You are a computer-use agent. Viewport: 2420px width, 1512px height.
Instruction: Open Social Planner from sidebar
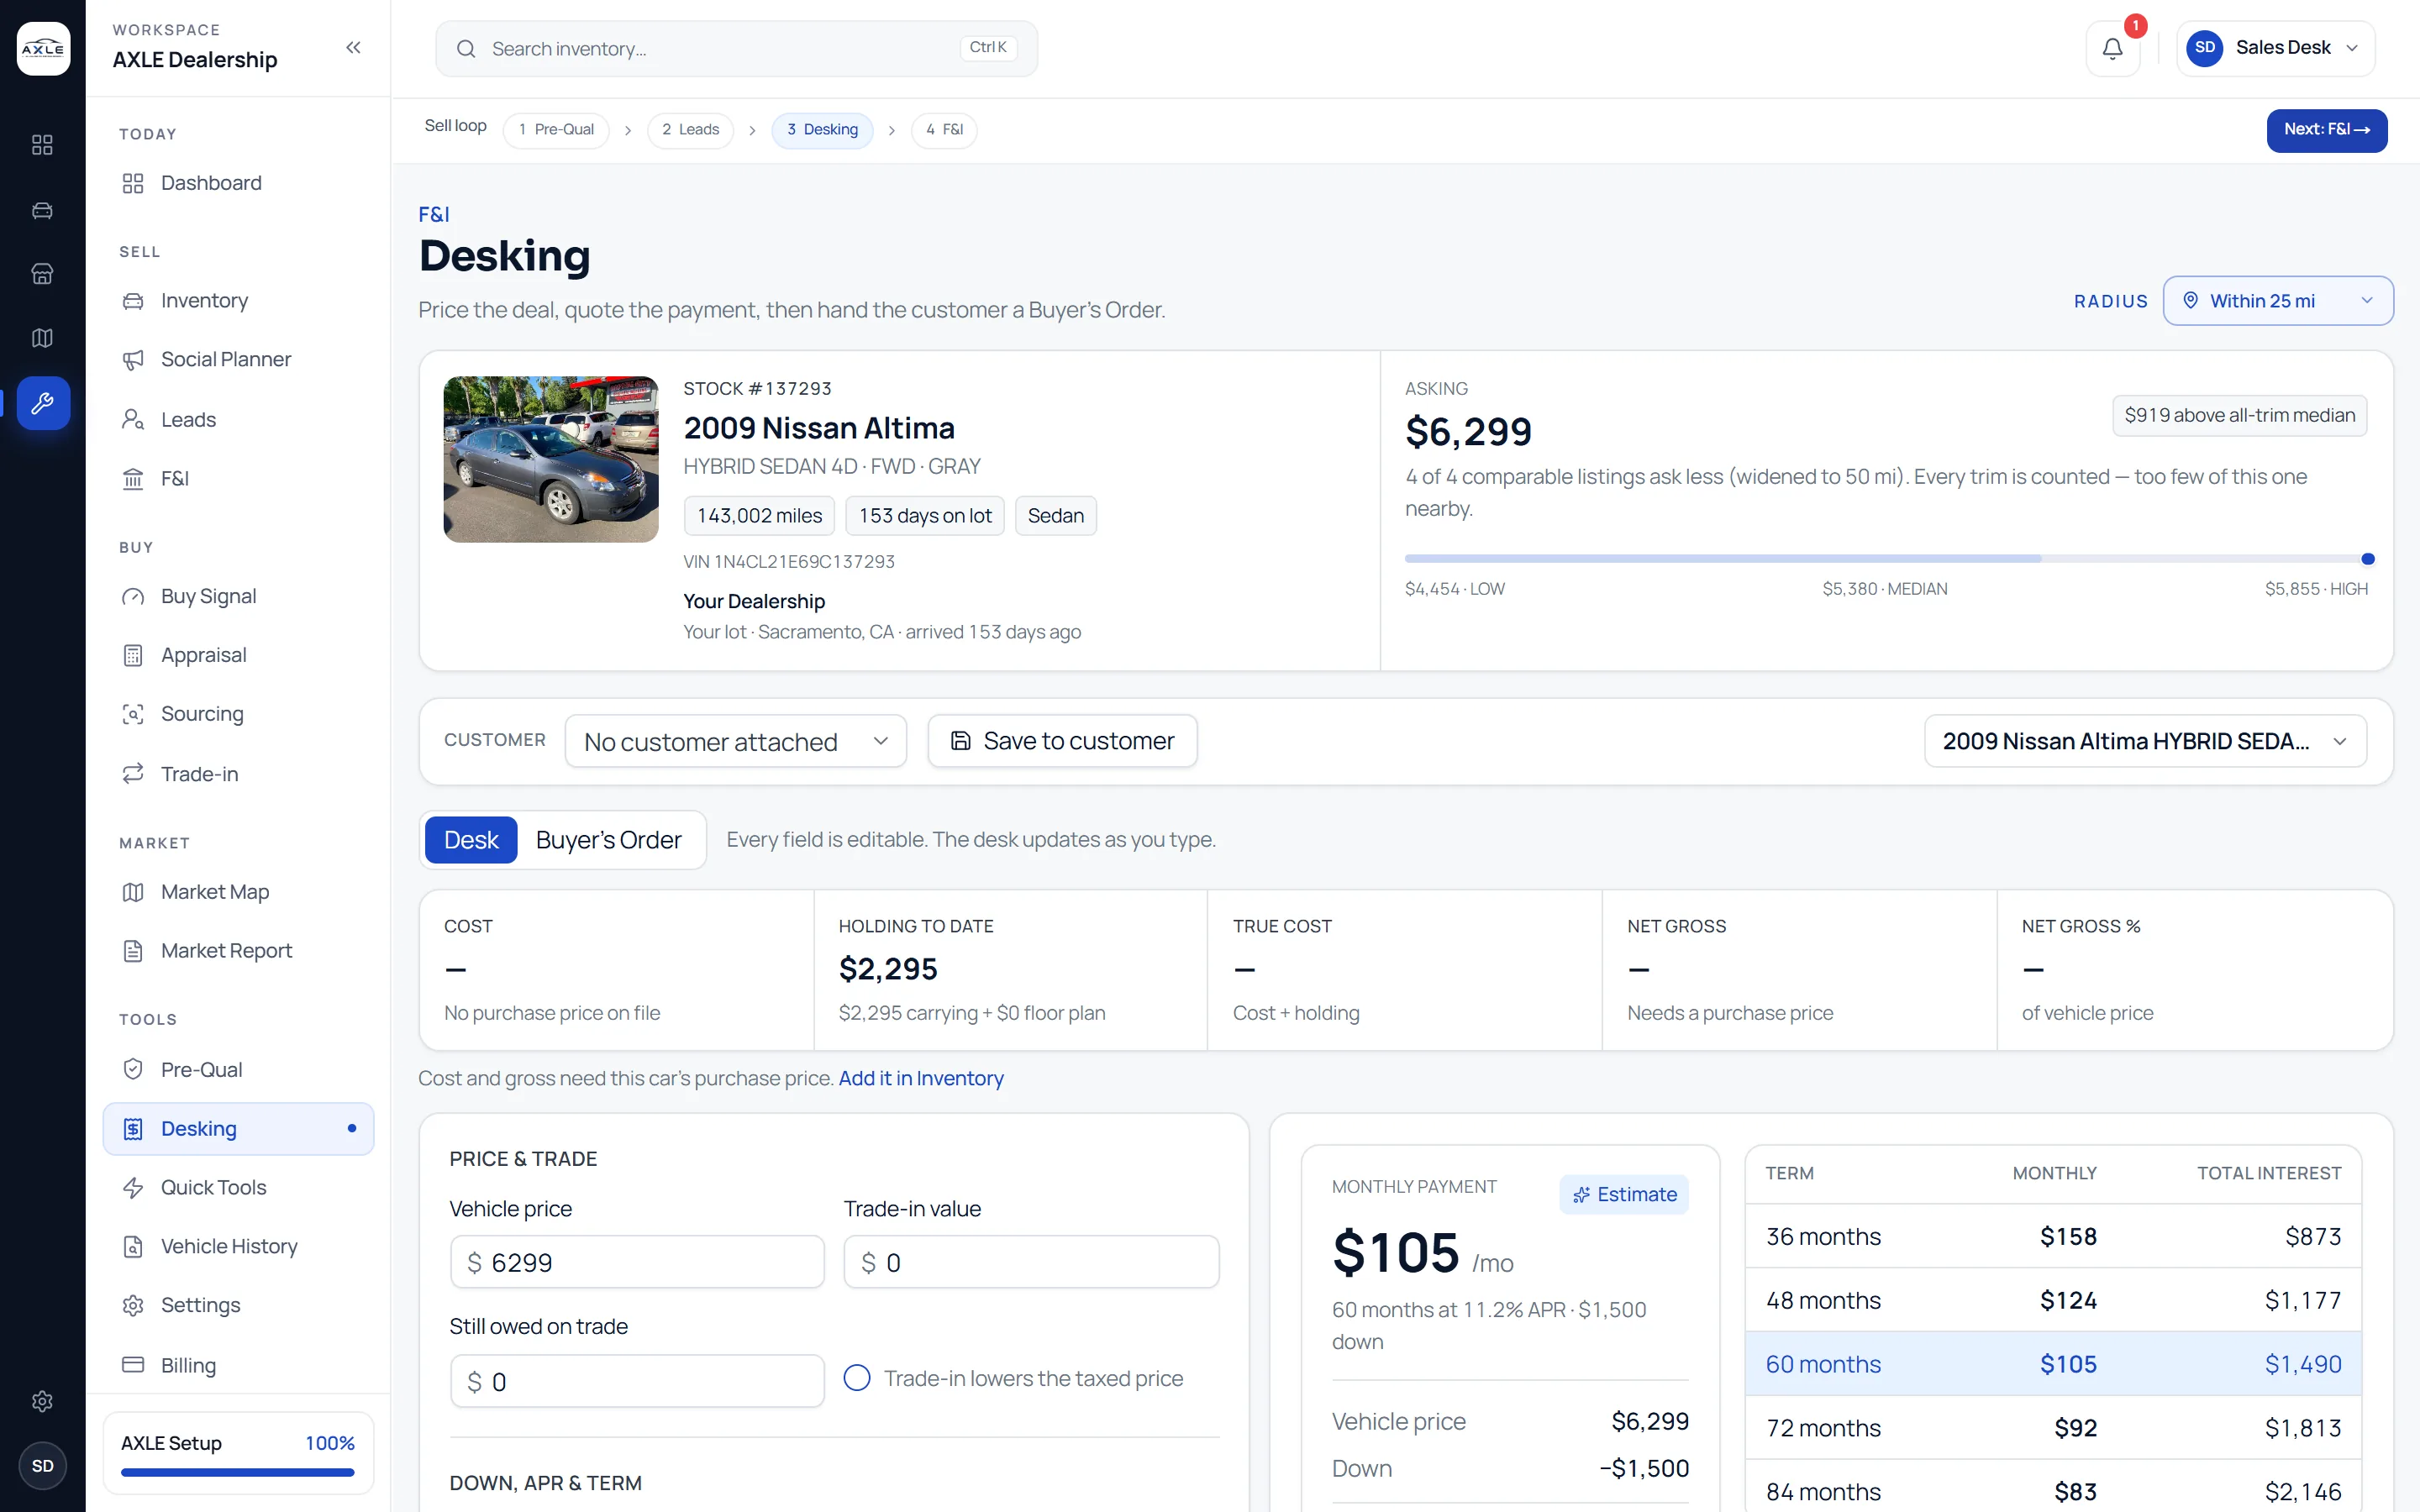coord(238,360)
